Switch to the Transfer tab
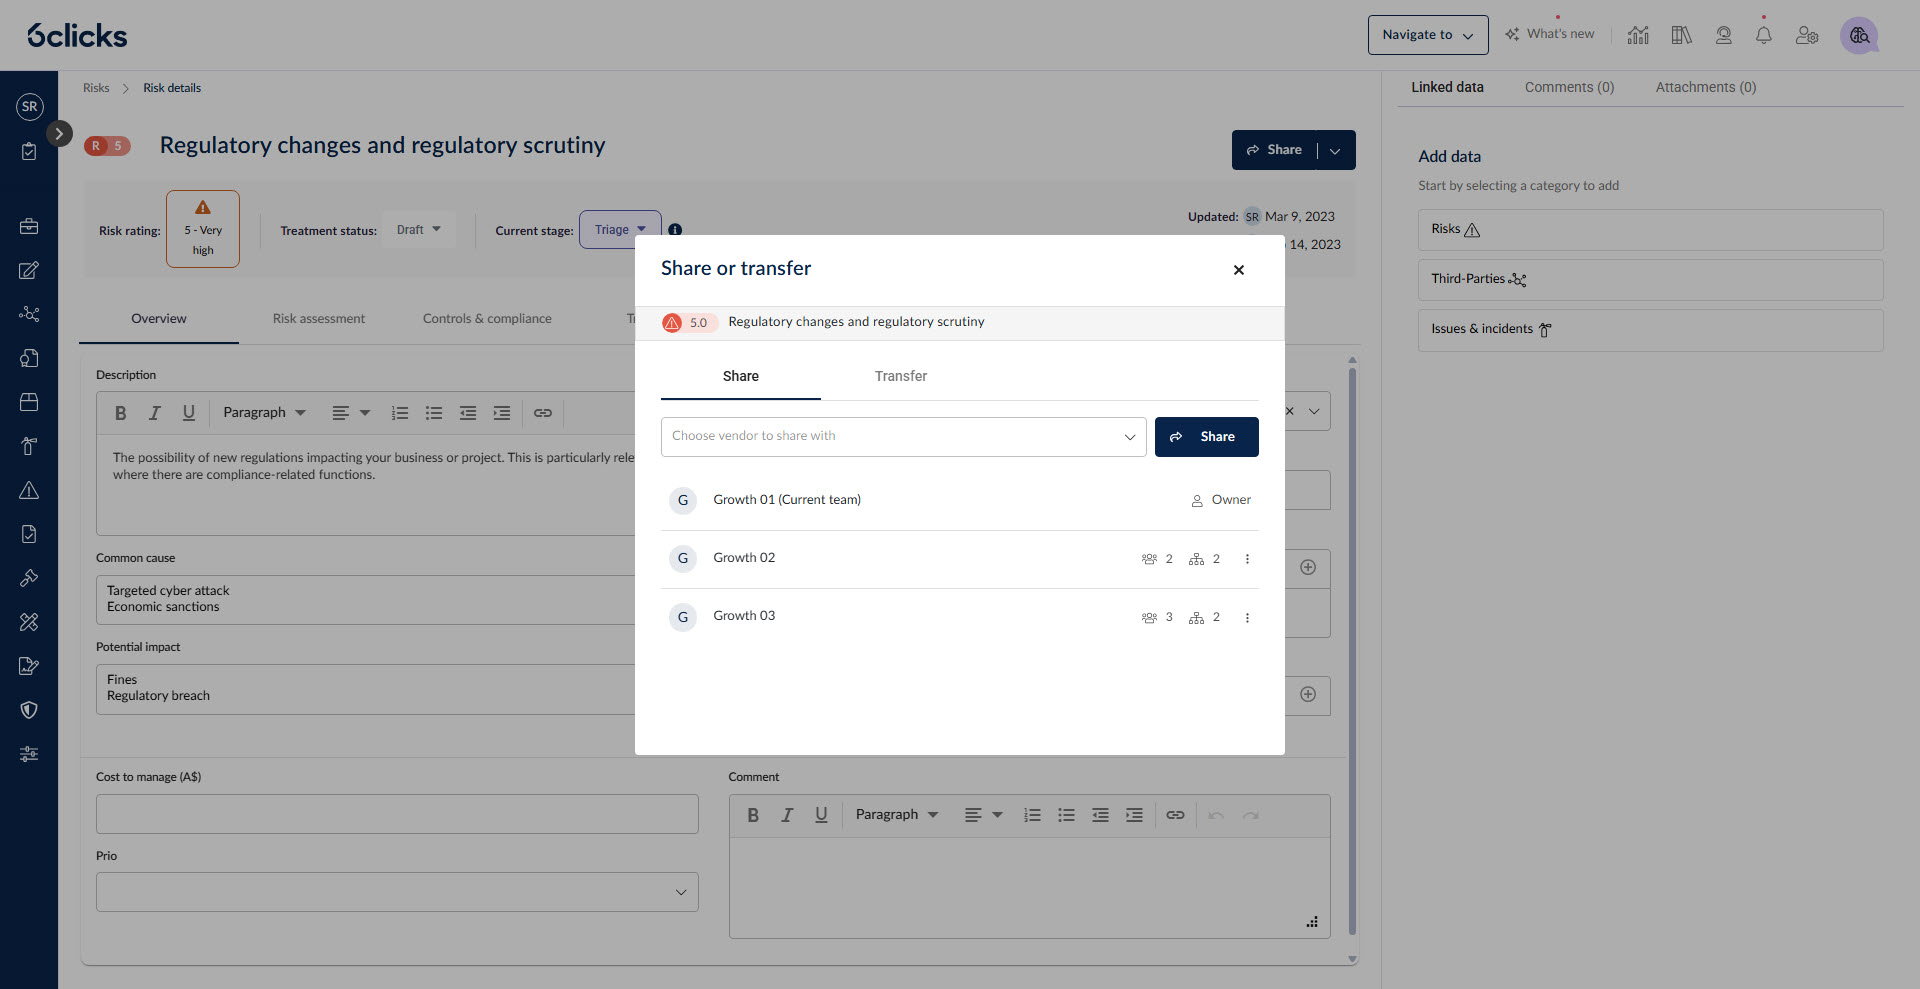1920x989 pixels. pyautogui.click(x=900, y=376)
